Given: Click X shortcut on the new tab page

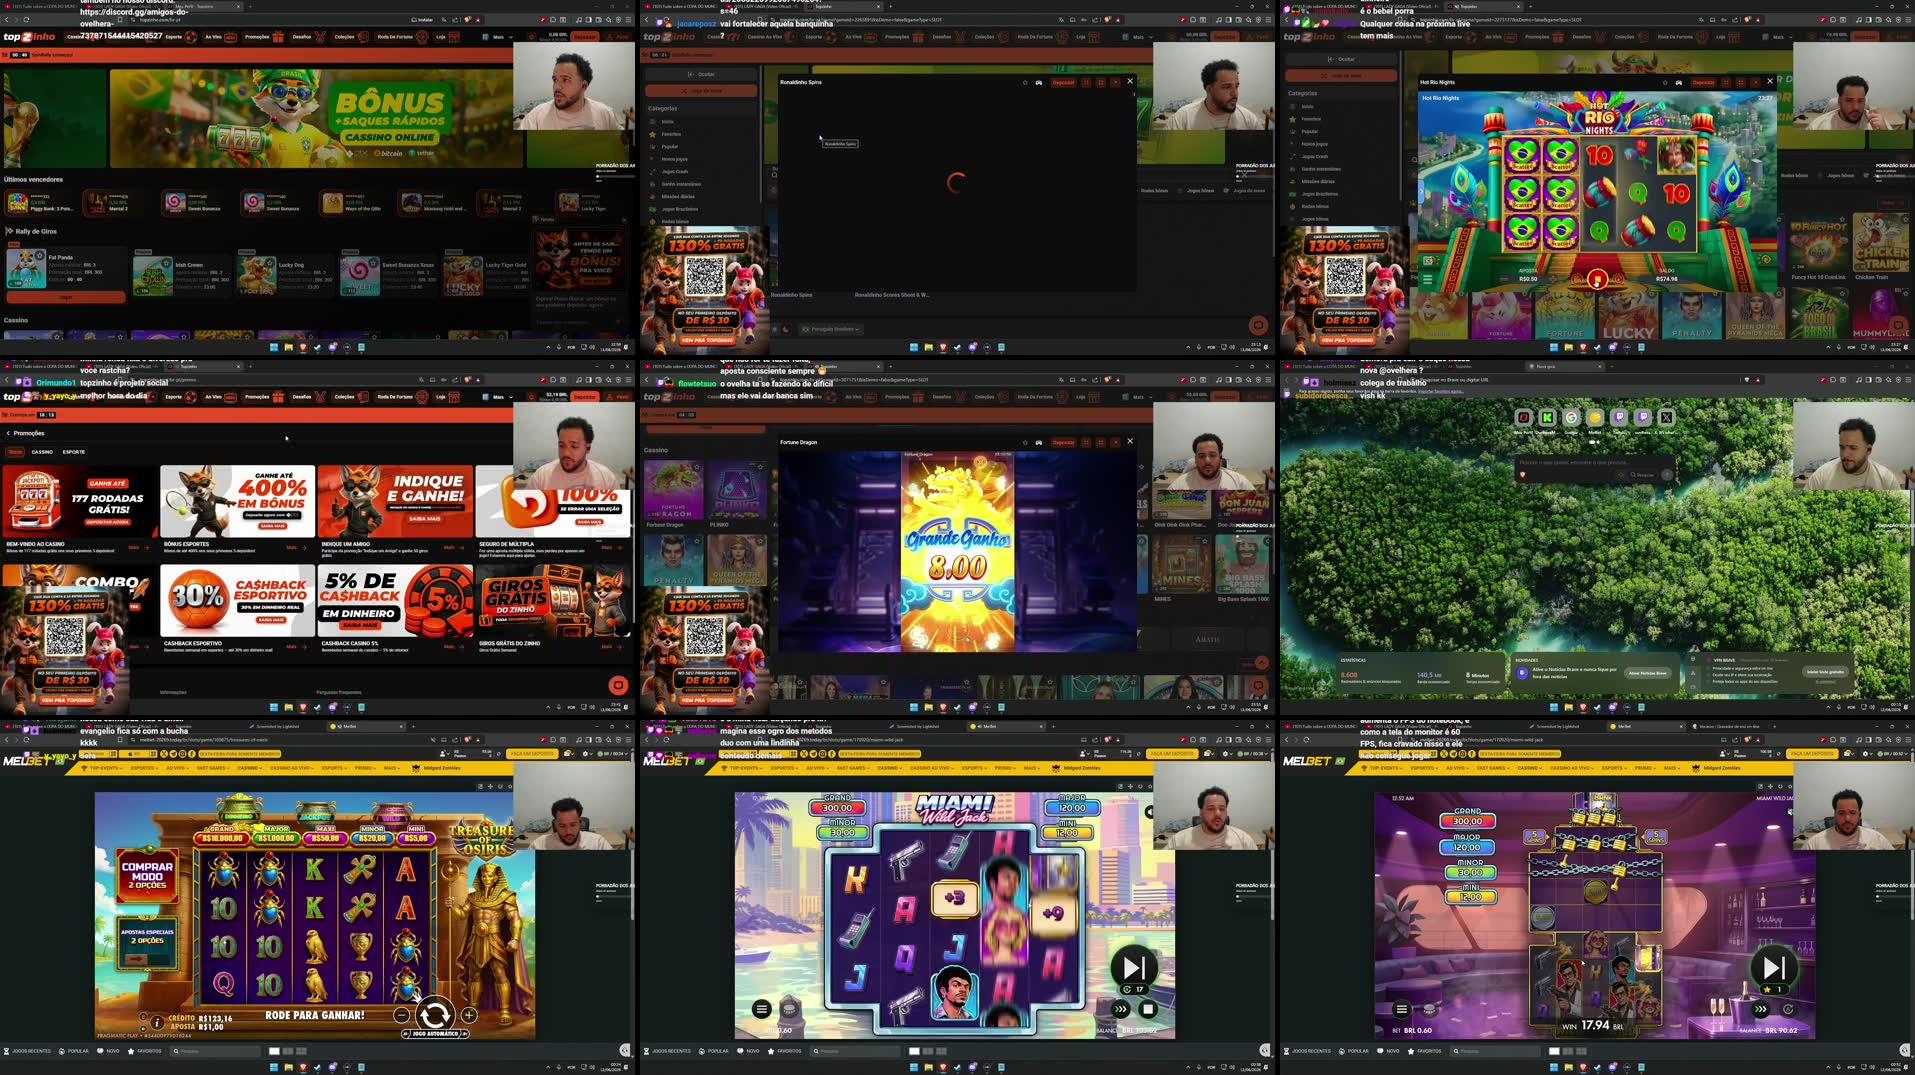Looking at the screenshot, I should (1666, 418).
